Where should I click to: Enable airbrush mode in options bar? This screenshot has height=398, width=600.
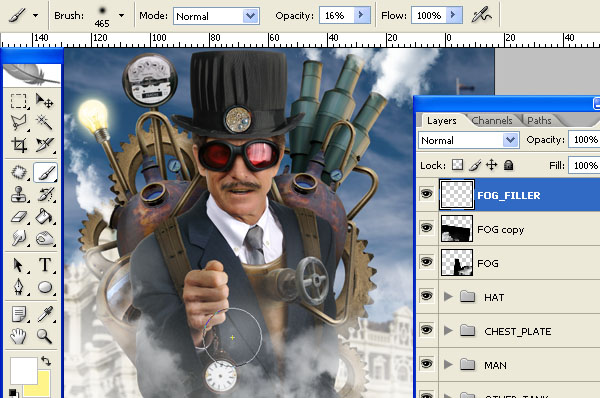(x=481, y=16)
